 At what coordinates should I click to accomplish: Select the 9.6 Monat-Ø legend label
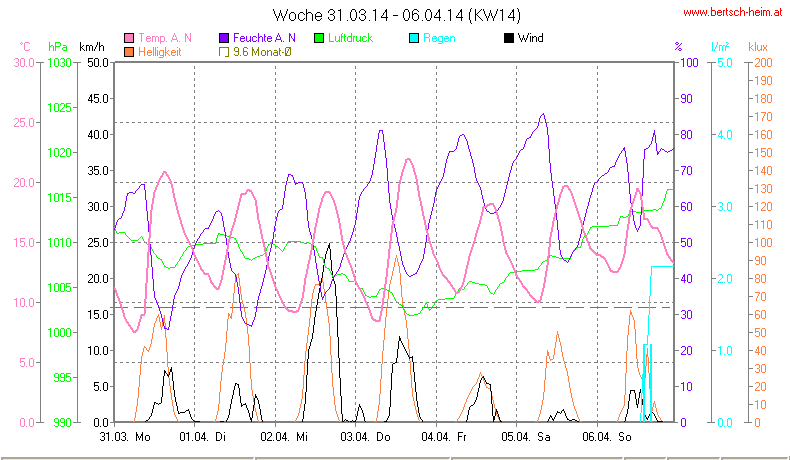click(262, 52)
